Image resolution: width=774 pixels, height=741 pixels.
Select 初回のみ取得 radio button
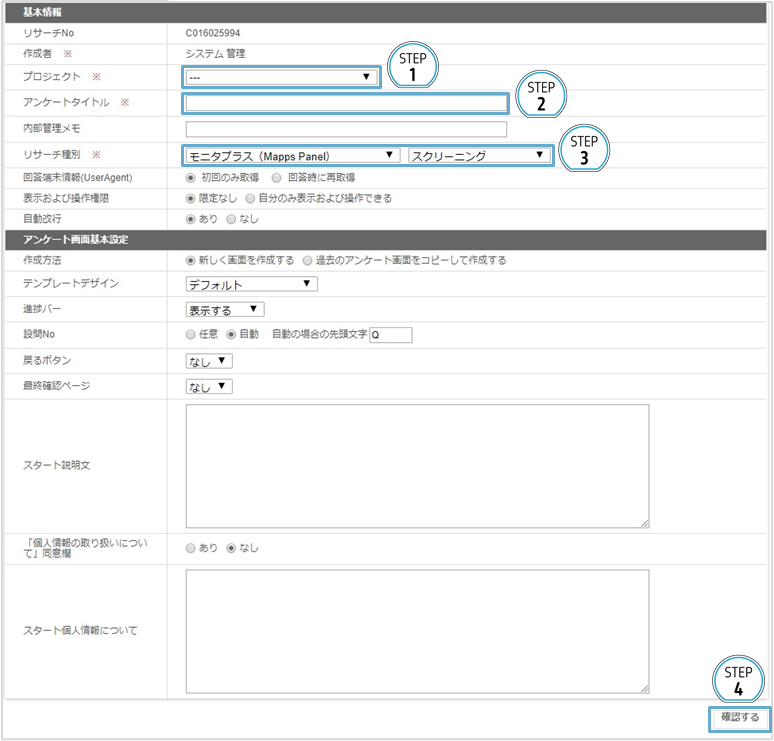click(x=191, y=177)
